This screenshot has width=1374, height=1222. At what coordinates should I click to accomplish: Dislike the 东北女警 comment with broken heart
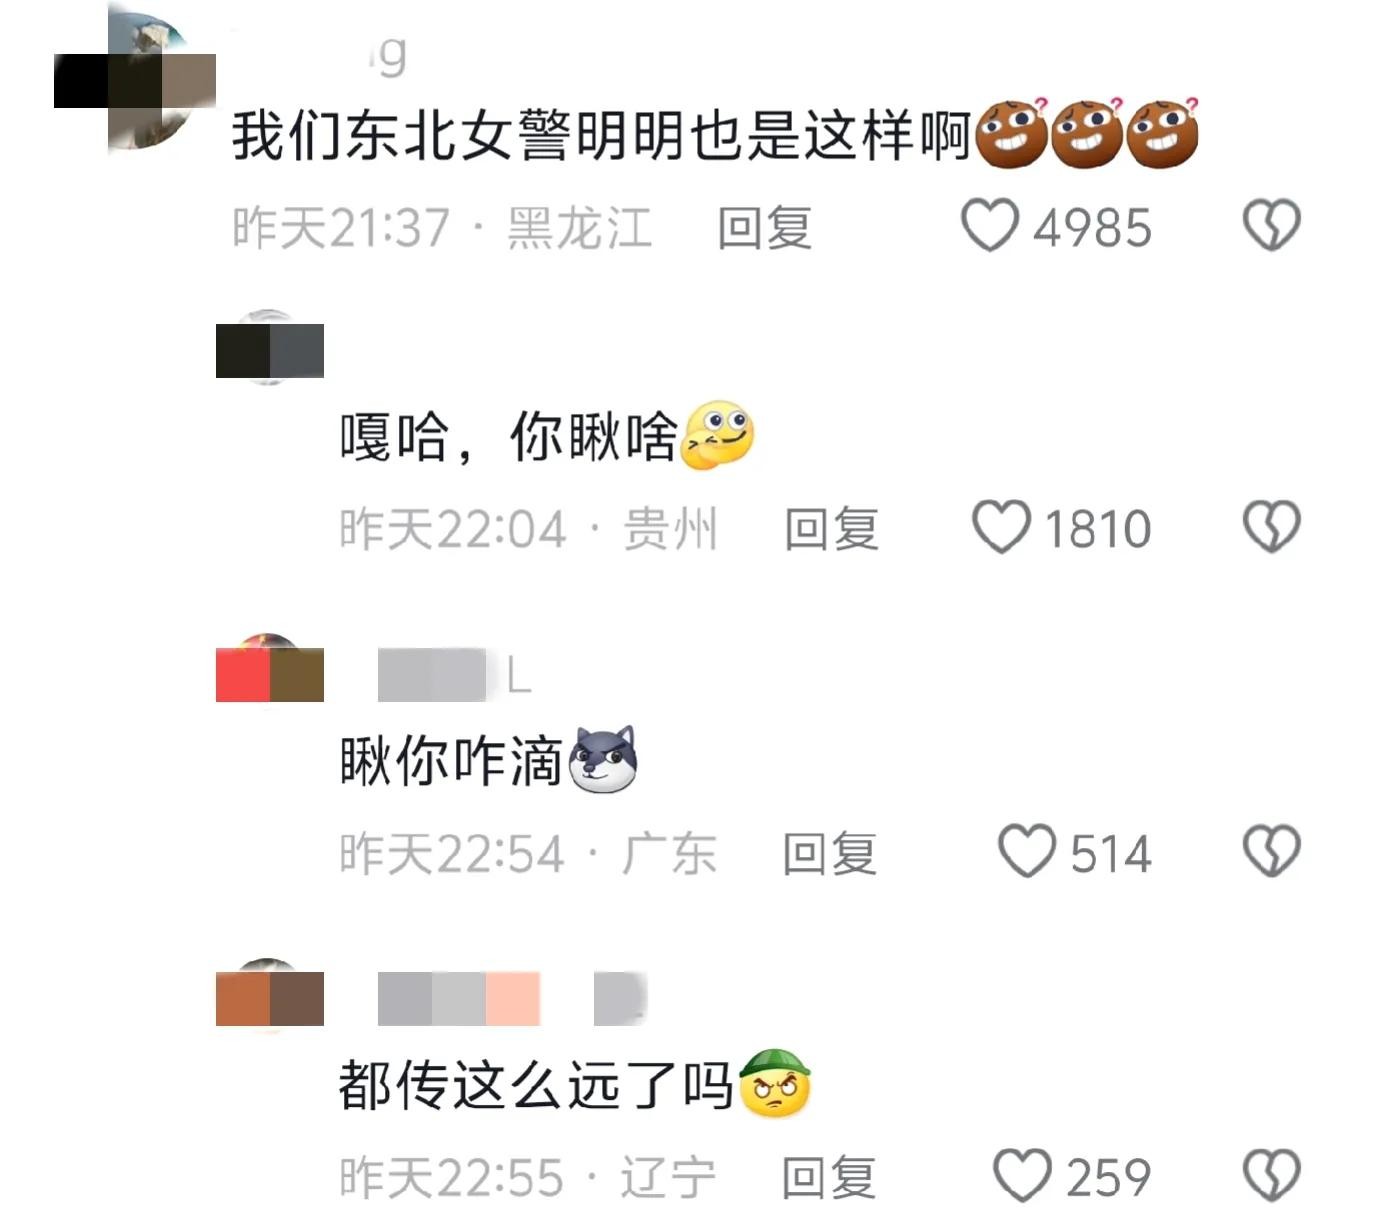pyautogui.click(x=1271, y=226)
